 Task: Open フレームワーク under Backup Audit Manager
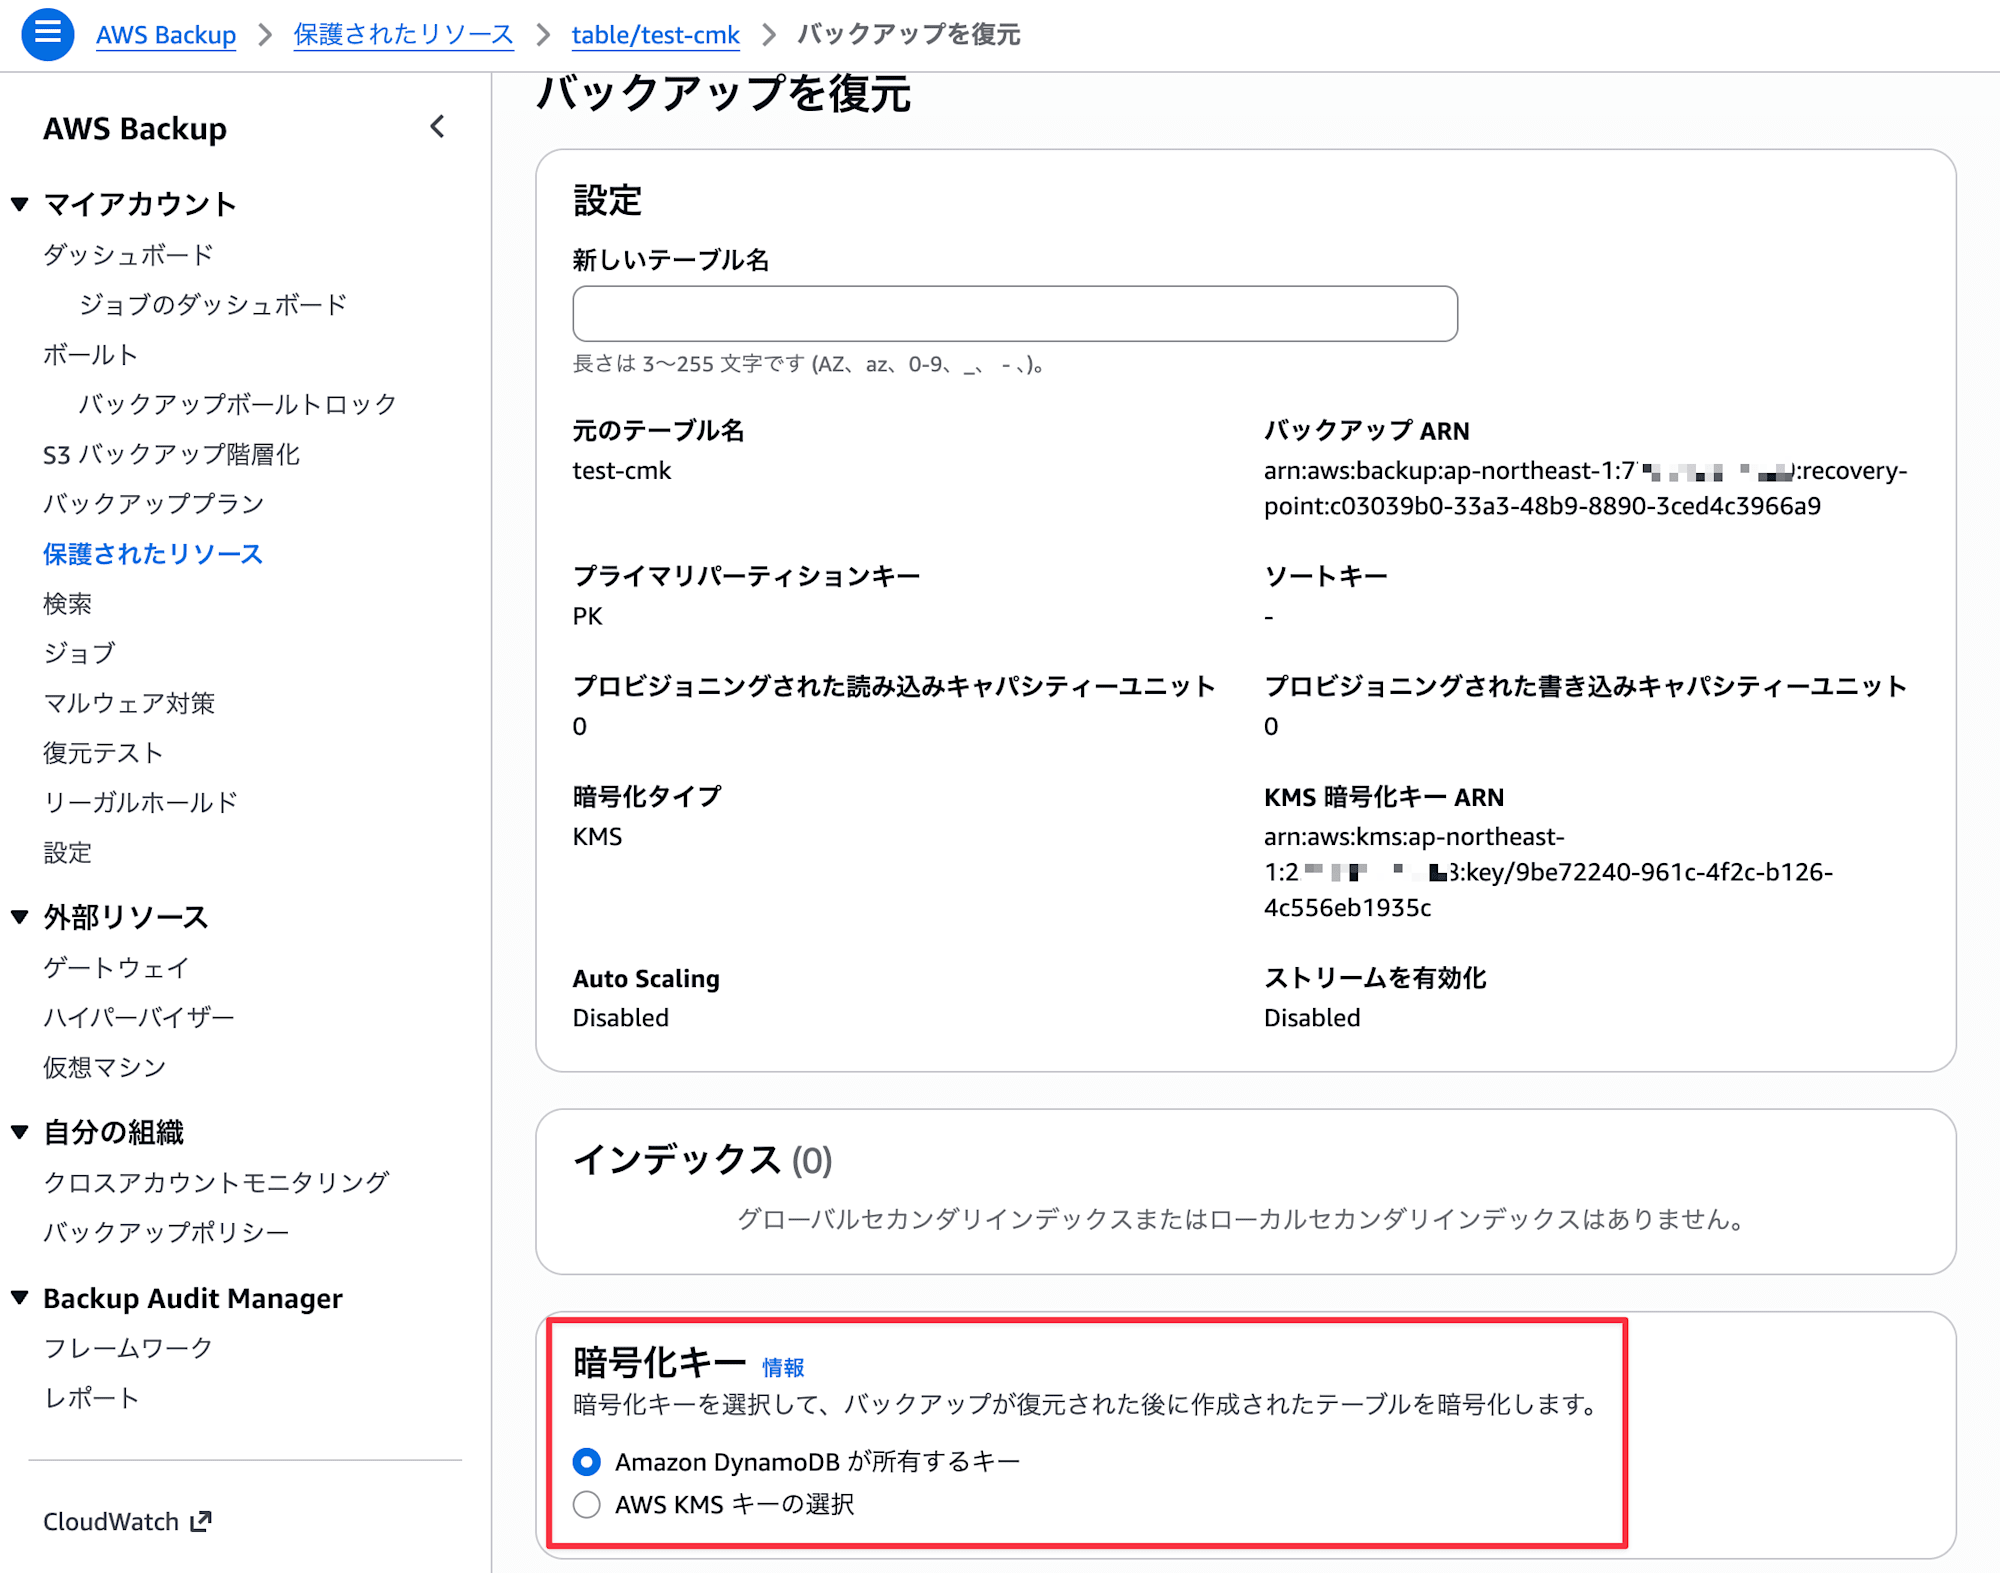(128, 1348)
